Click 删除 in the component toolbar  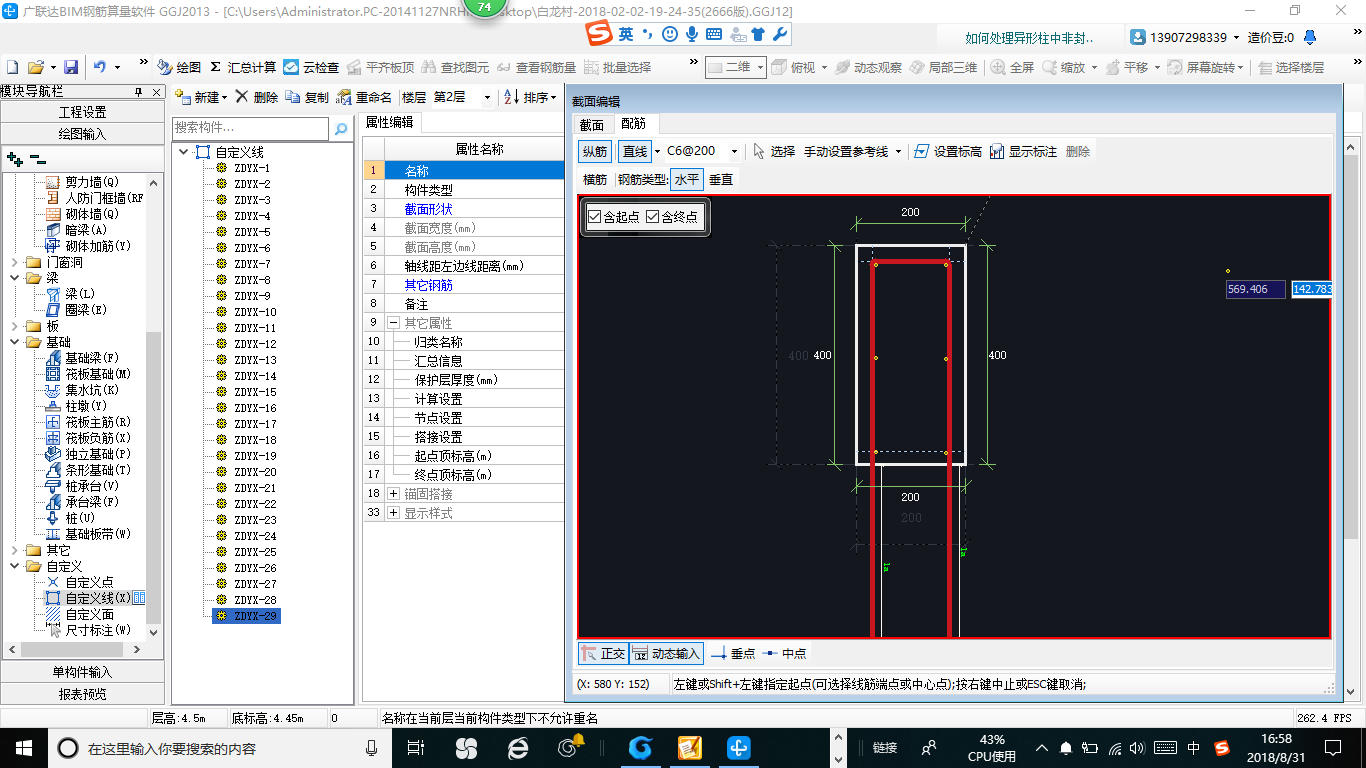(256, 97)
